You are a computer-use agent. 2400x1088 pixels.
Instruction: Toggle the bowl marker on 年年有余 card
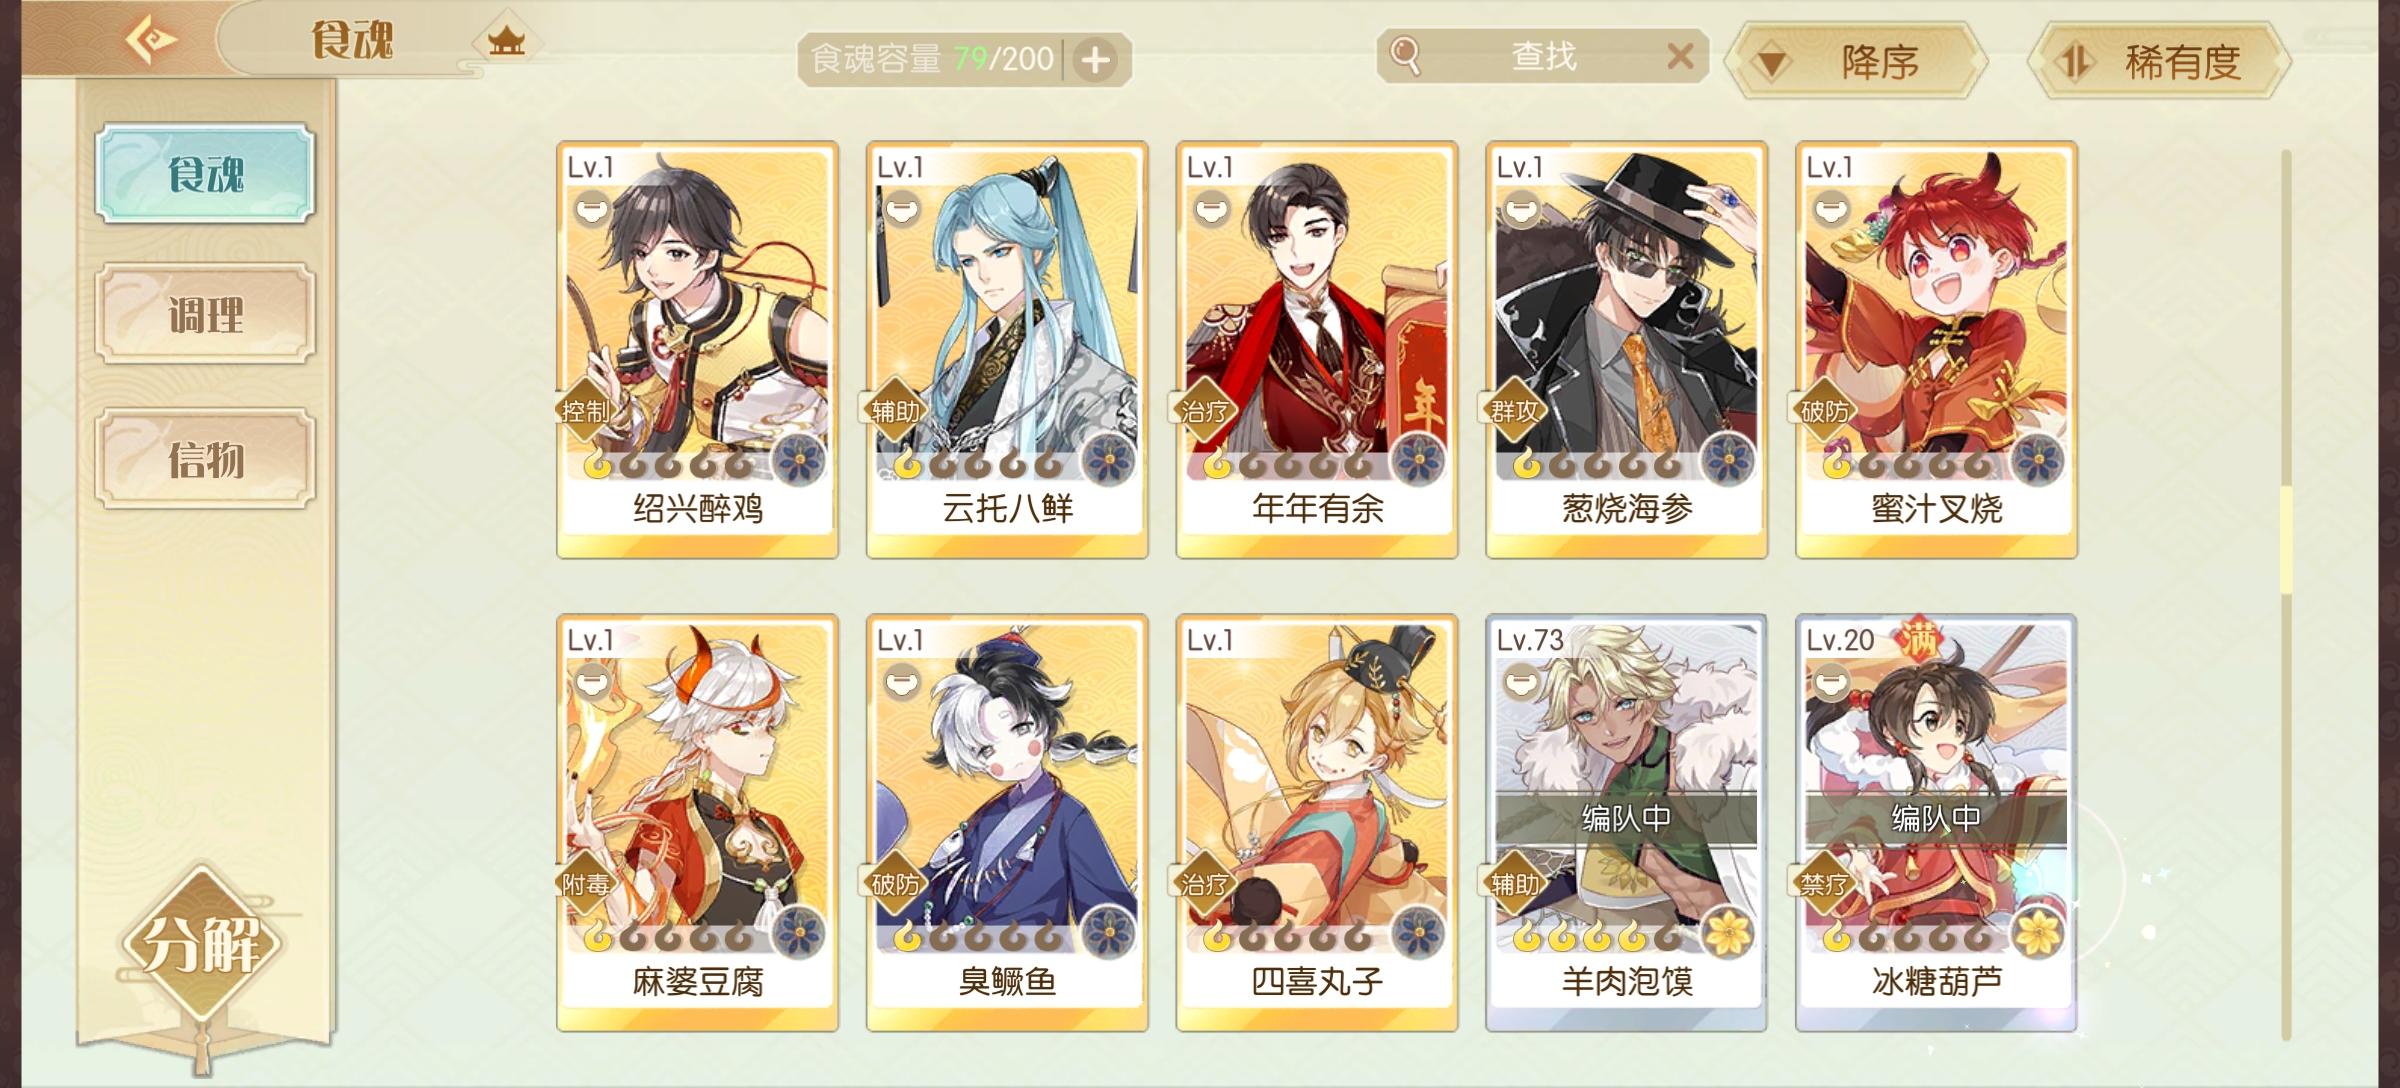click(1211, 210)
